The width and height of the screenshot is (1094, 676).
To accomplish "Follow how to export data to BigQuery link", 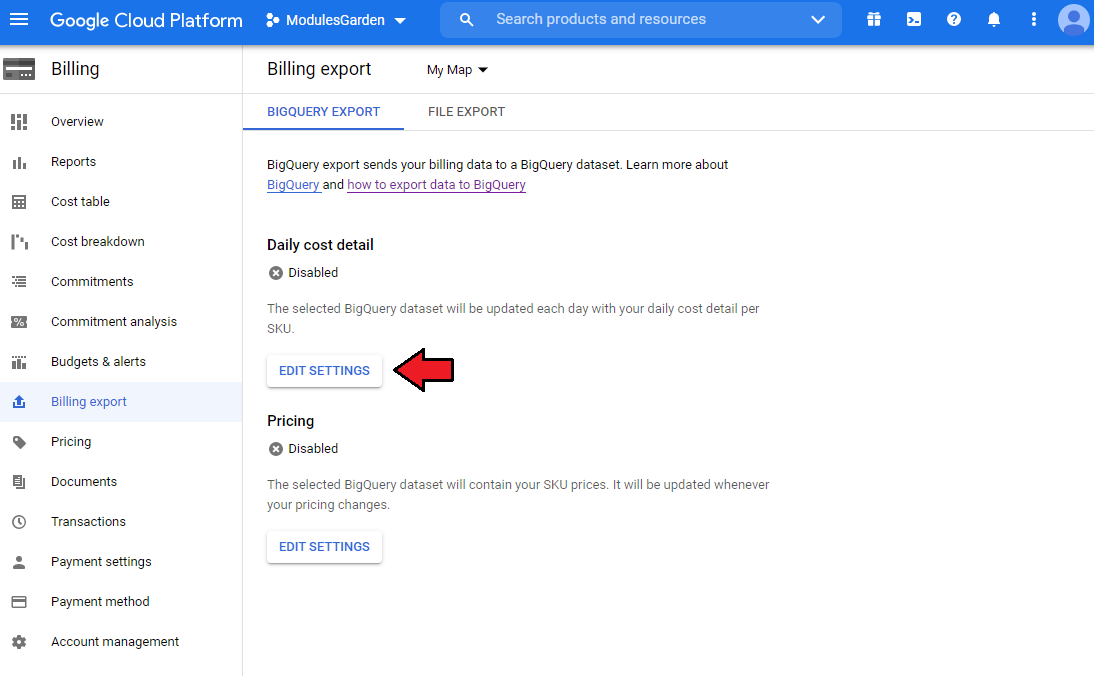I will point(436,185).
